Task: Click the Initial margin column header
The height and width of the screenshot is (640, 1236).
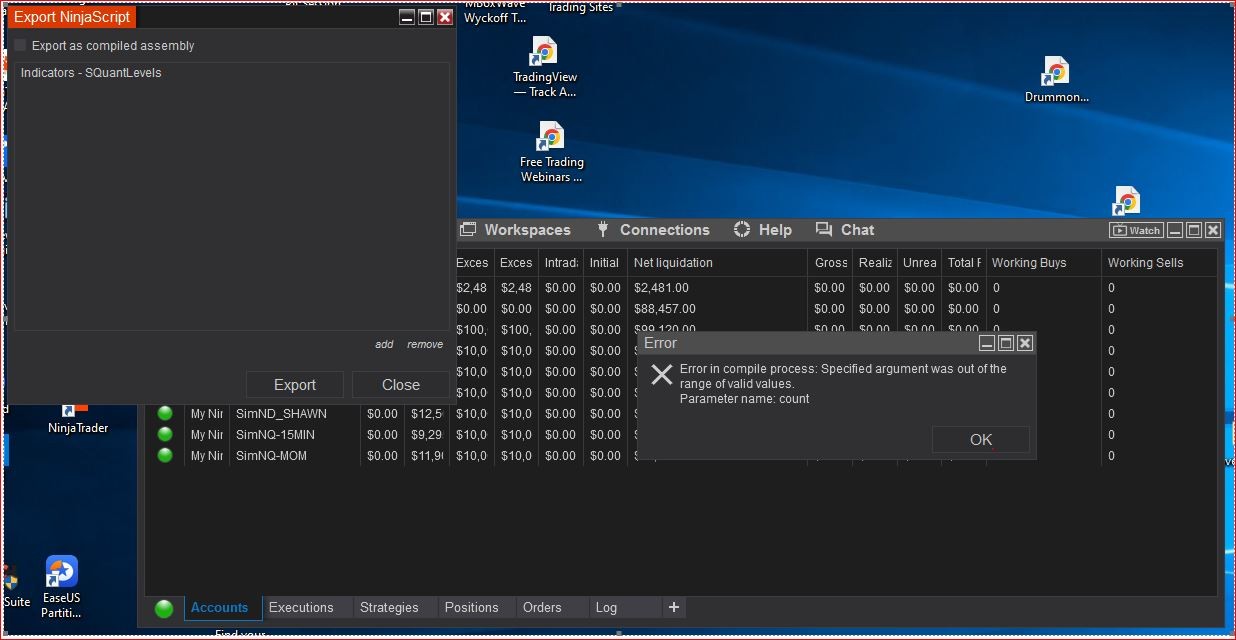Action: pyautogui.click(x=604, y=263)
